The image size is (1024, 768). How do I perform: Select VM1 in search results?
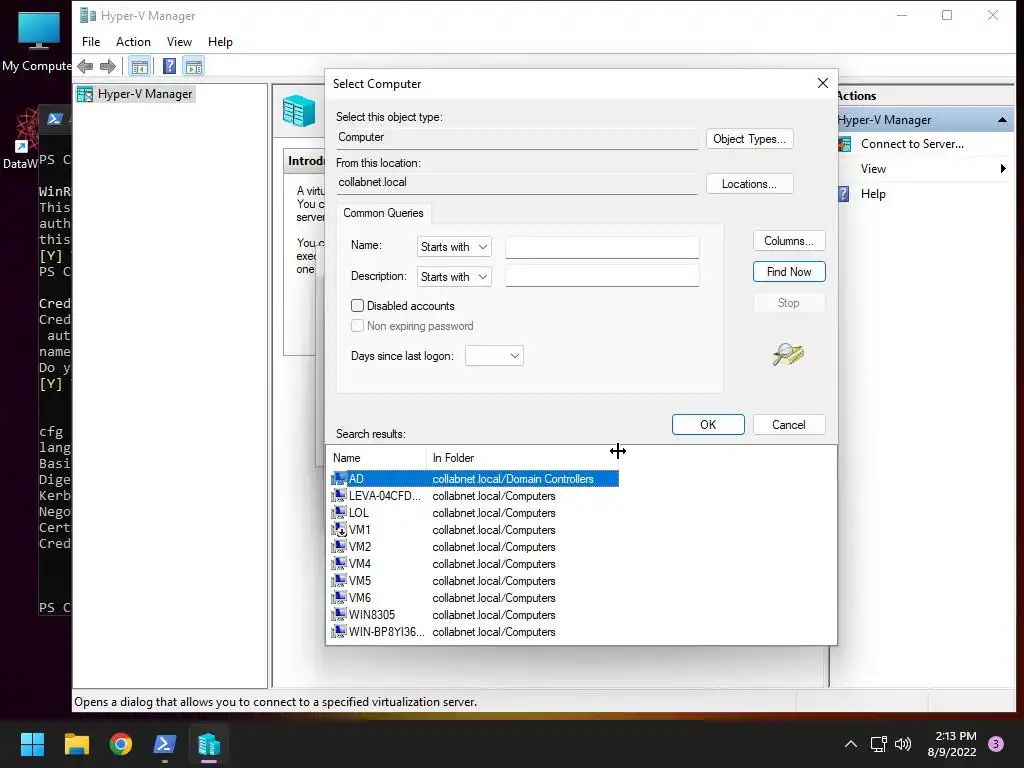point(475,530)
